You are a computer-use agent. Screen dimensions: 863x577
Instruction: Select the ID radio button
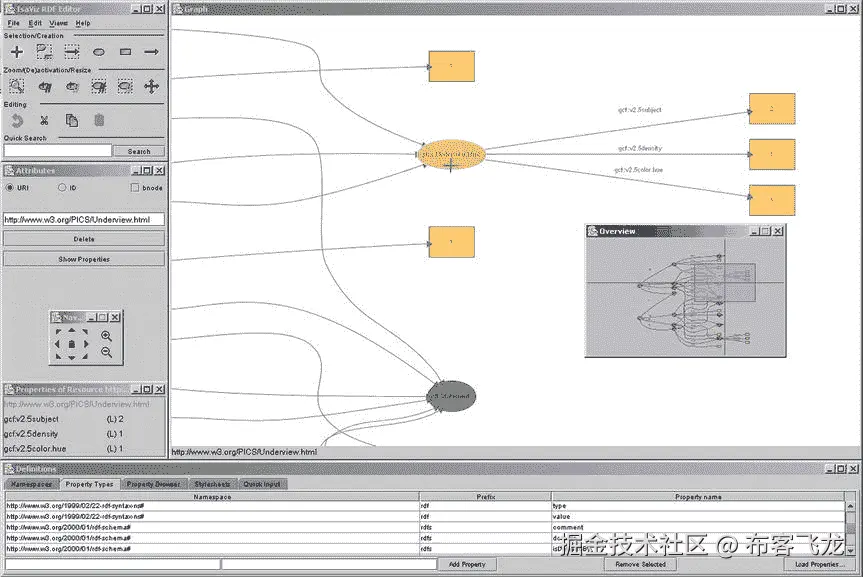tap(65, 187)
